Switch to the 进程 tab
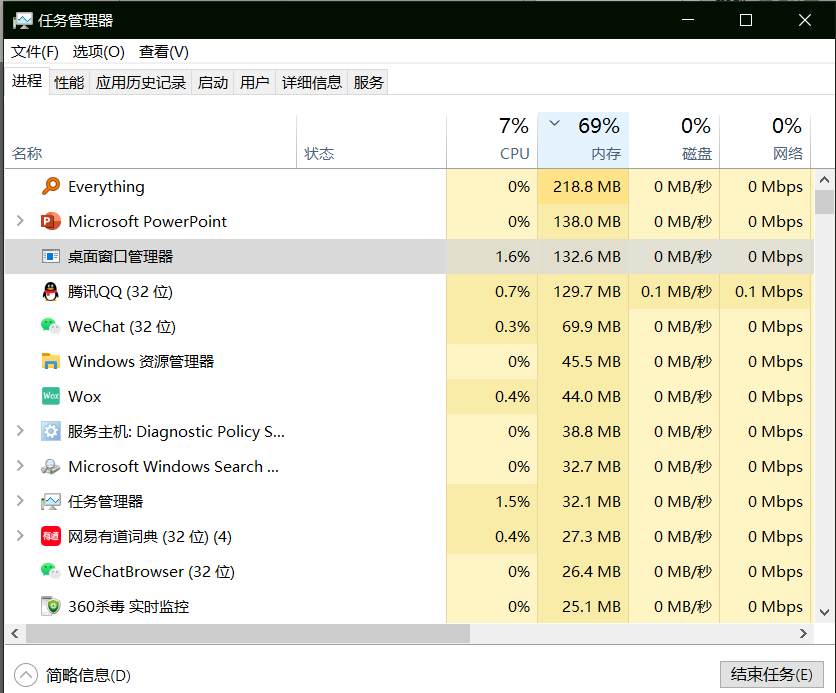The image size is (836, 693). tap(27, 81)
